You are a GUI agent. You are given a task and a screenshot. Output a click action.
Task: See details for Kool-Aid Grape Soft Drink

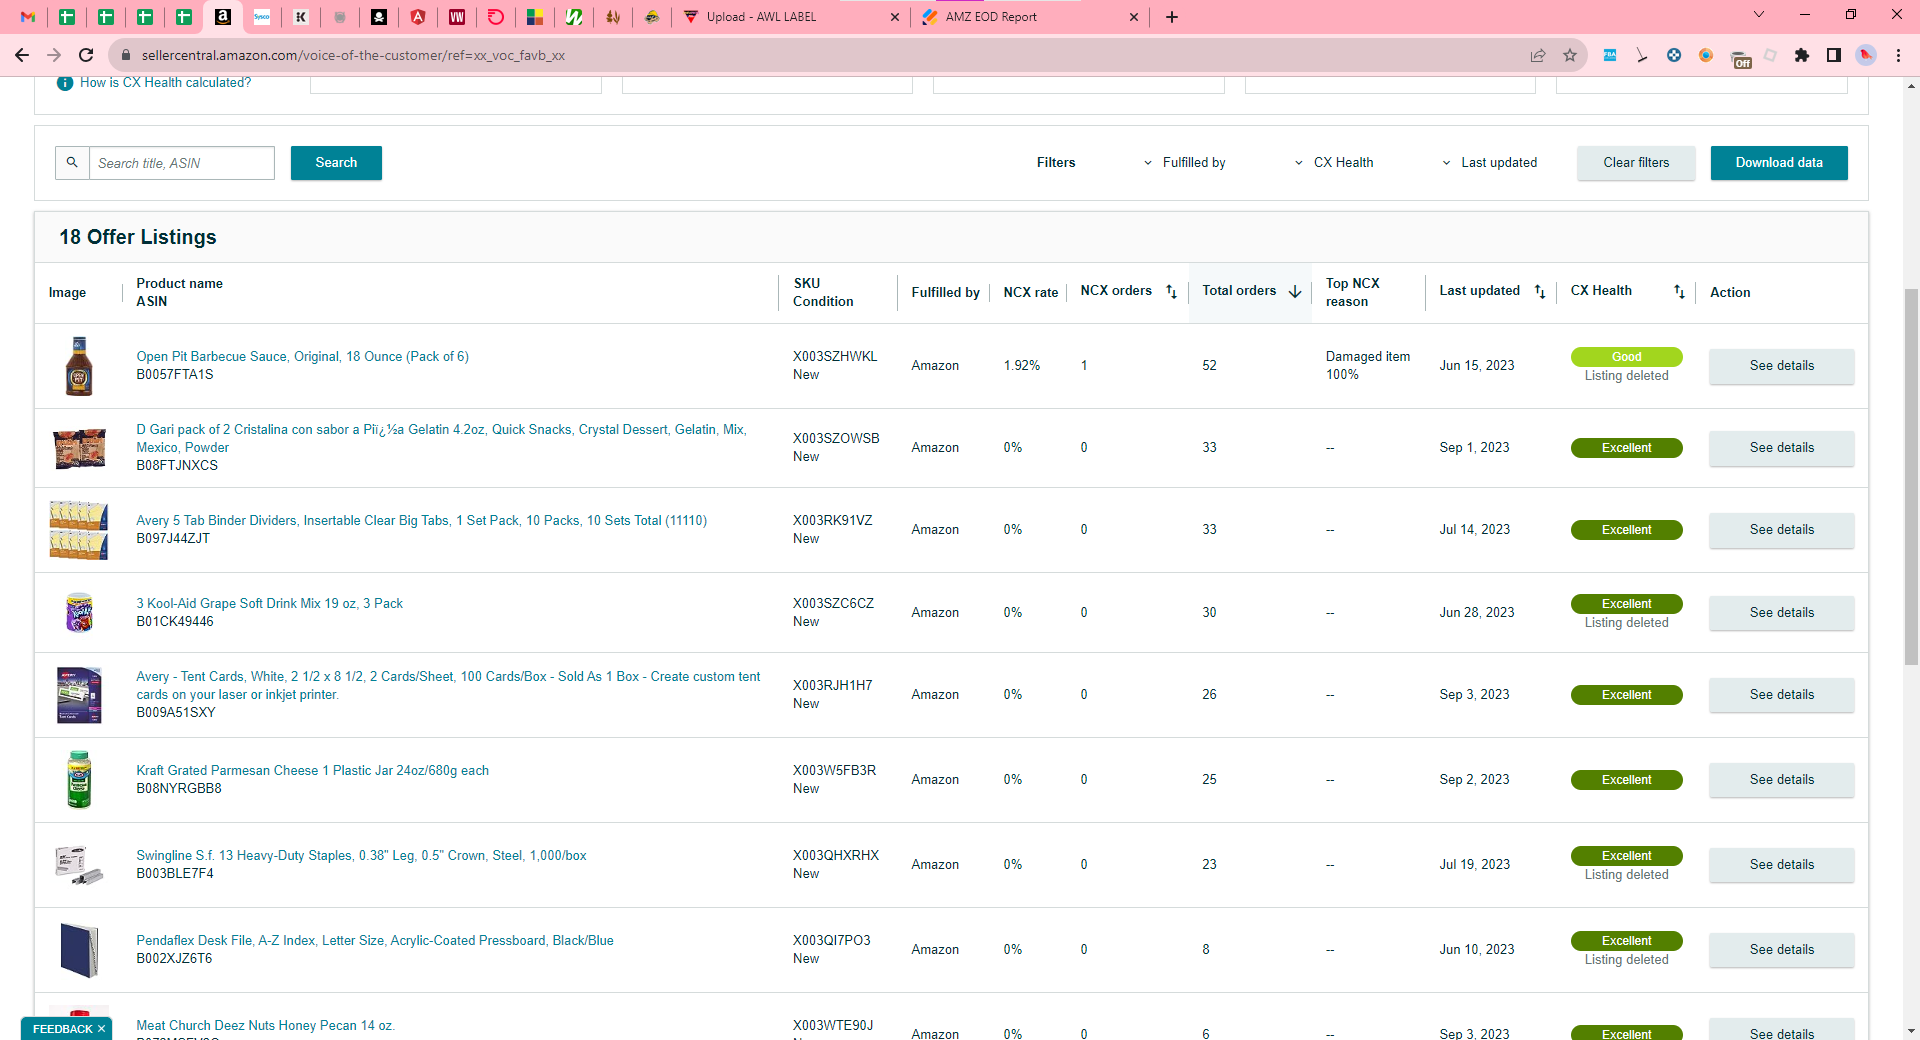(1781, 613)
